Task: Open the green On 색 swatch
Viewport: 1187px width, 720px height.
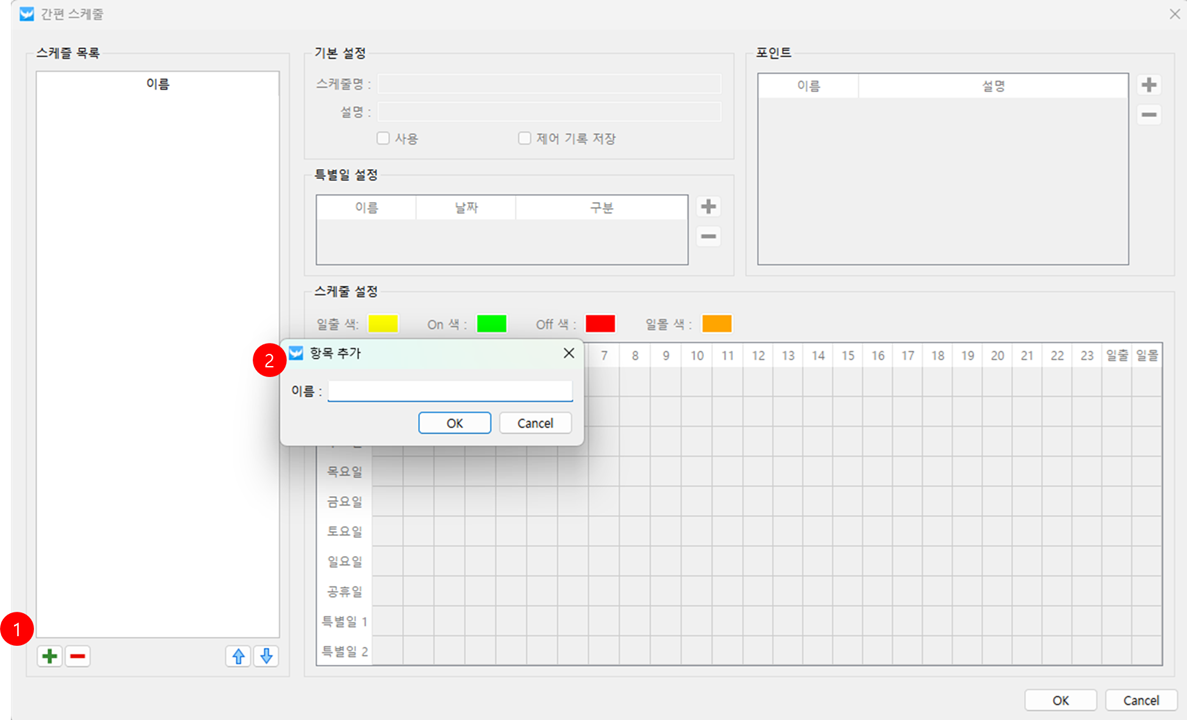Action: point(491,324)
